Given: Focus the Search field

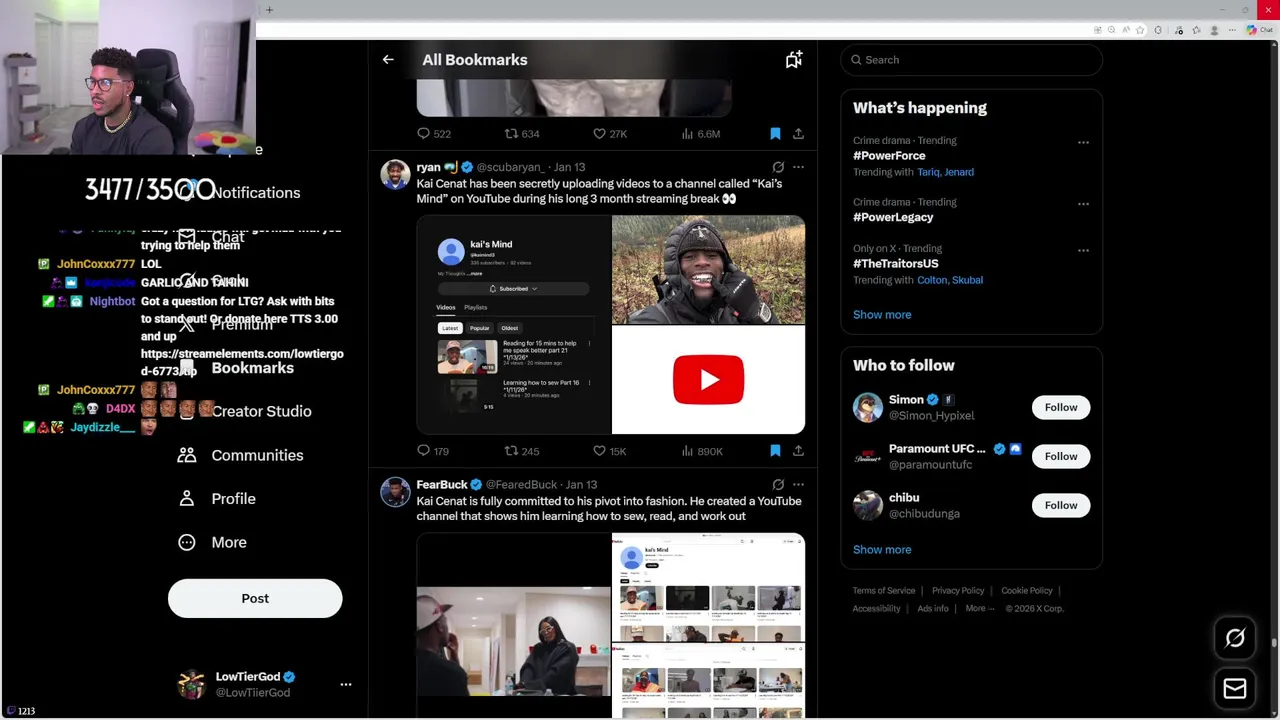Looking at the screenshot, I should pos(971,60).
